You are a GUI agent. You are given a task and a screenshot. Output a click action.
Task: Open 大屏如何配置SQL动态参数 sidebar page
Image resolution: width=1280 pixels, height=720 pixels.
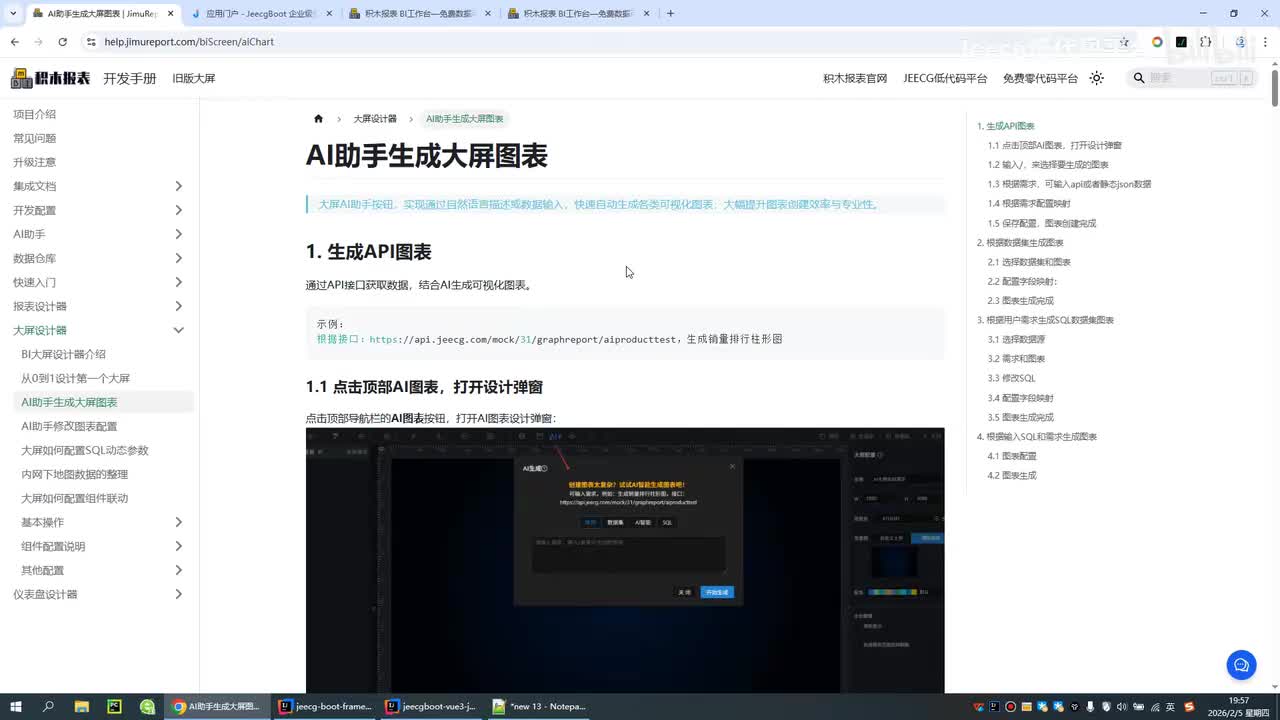coord(84,450)
